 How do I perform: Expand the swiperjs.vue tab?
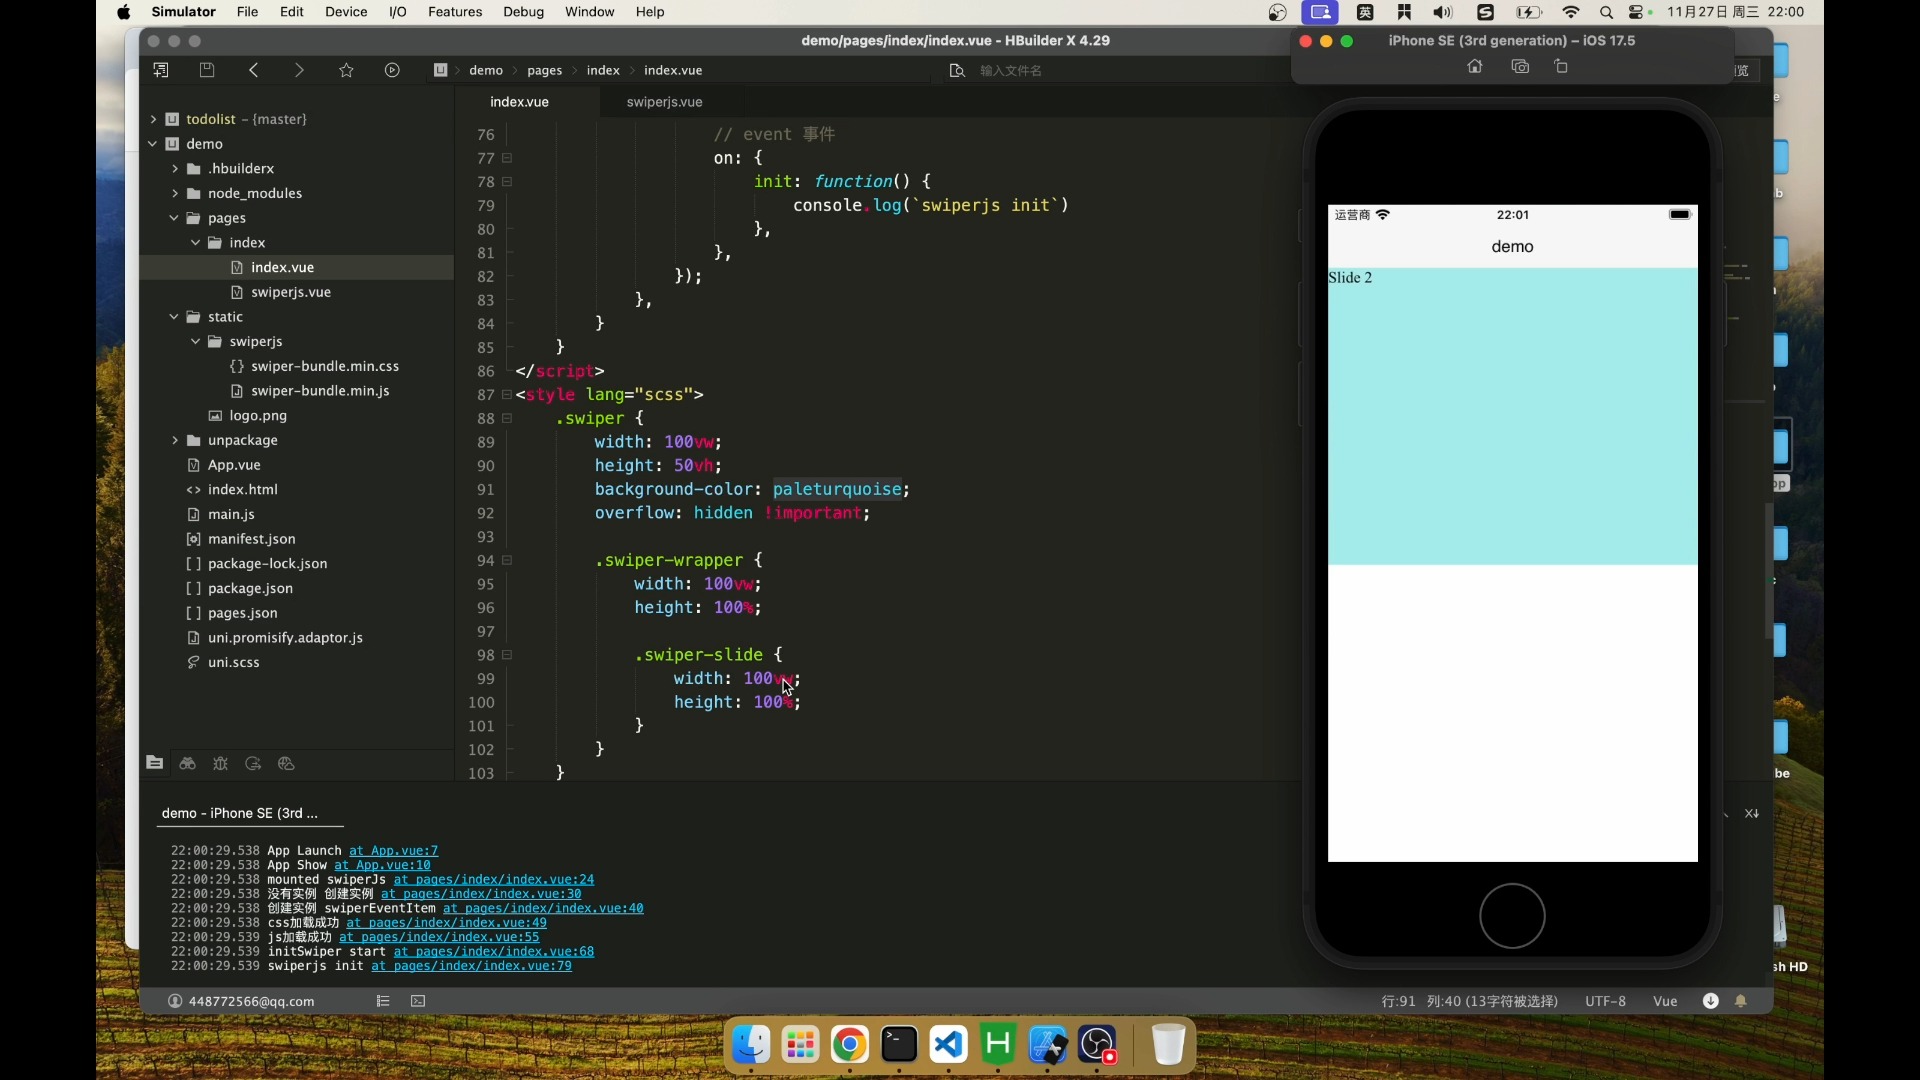click(x=663, y=102)
